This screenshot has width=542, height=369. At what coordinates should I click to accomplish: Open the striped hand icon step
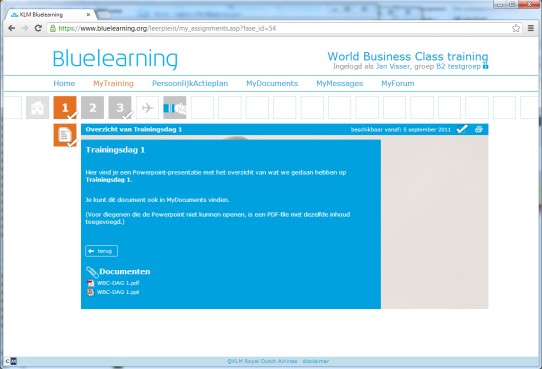175,107
